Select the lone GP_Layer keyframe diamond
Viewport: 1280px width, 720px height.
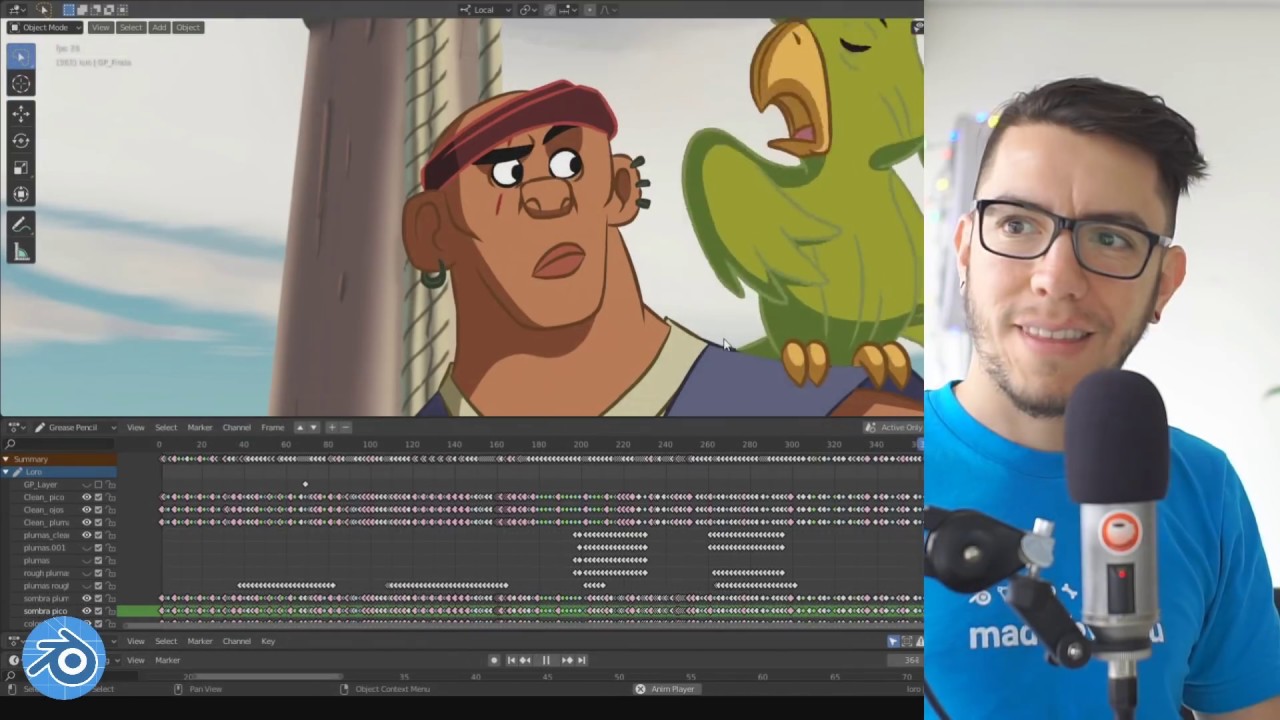pos(305,484)
